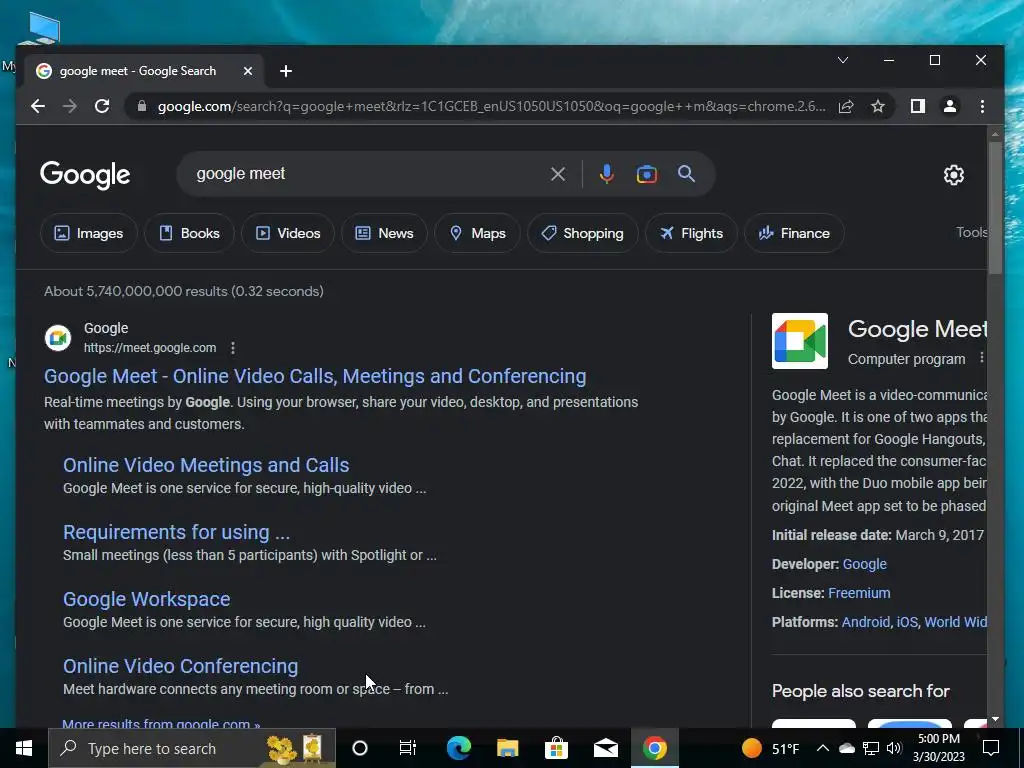Open the Windows Start menu
1024x768 pixels.
click(x=24, y=748)
